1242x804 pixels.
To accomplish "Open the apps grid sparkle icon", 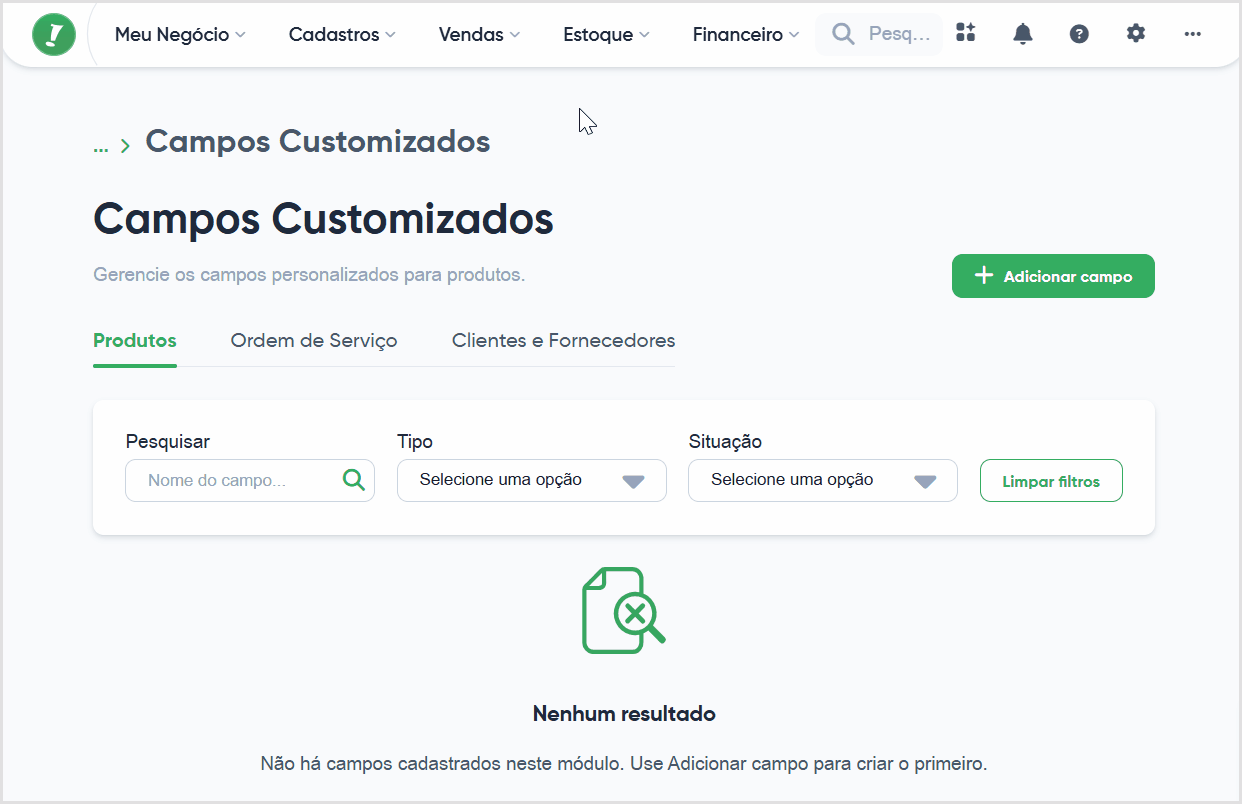I will [965, 33].
